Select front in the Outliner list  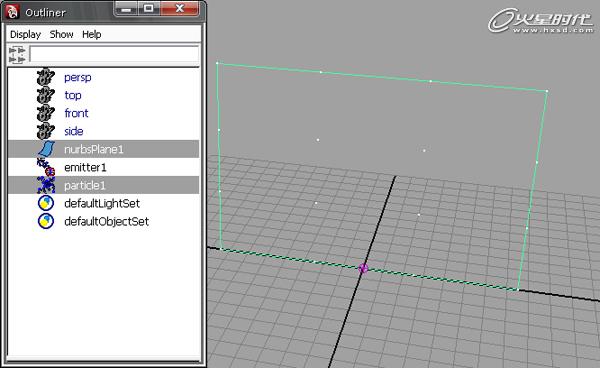click(76, 113)
